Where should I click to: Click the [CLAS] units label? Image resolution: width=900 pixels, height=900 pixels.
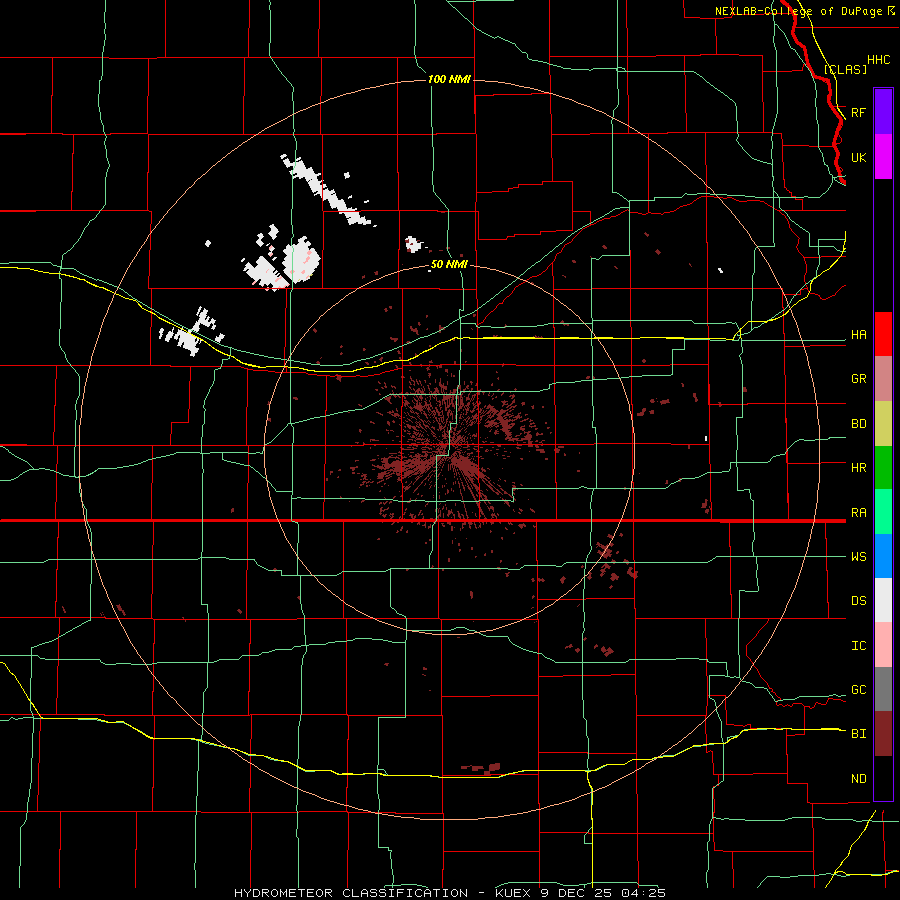point(845,69)
